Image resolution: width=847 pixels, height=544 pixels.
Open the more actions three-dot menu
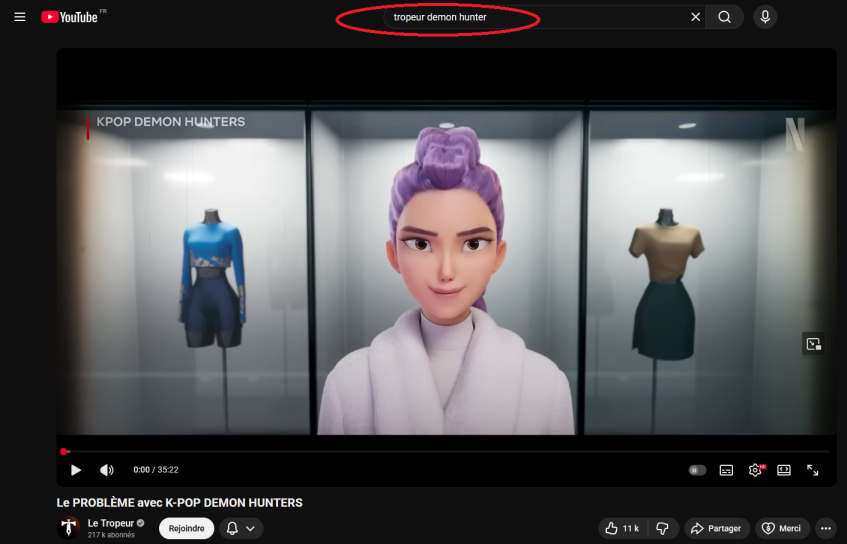(826, 528)
